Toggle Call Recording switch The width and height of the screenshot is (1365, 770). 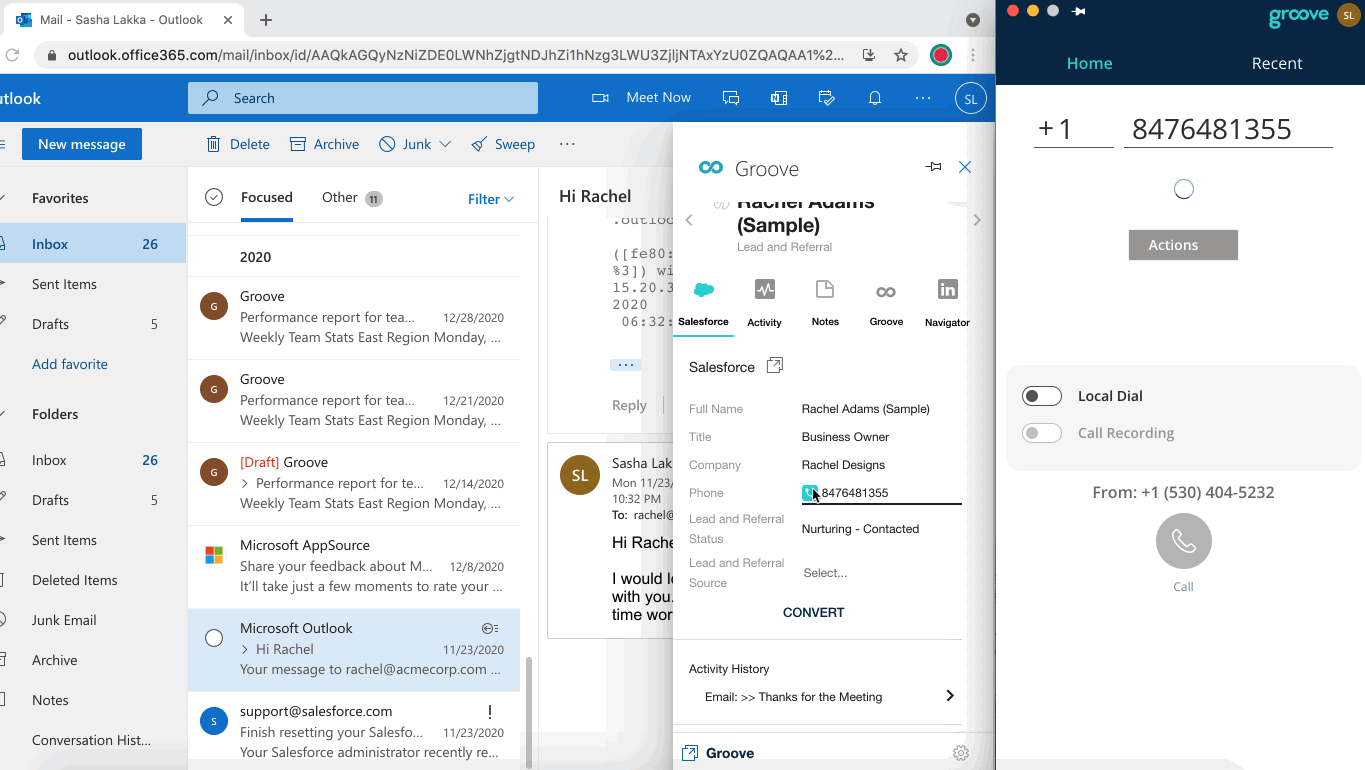pos(1041,433)
